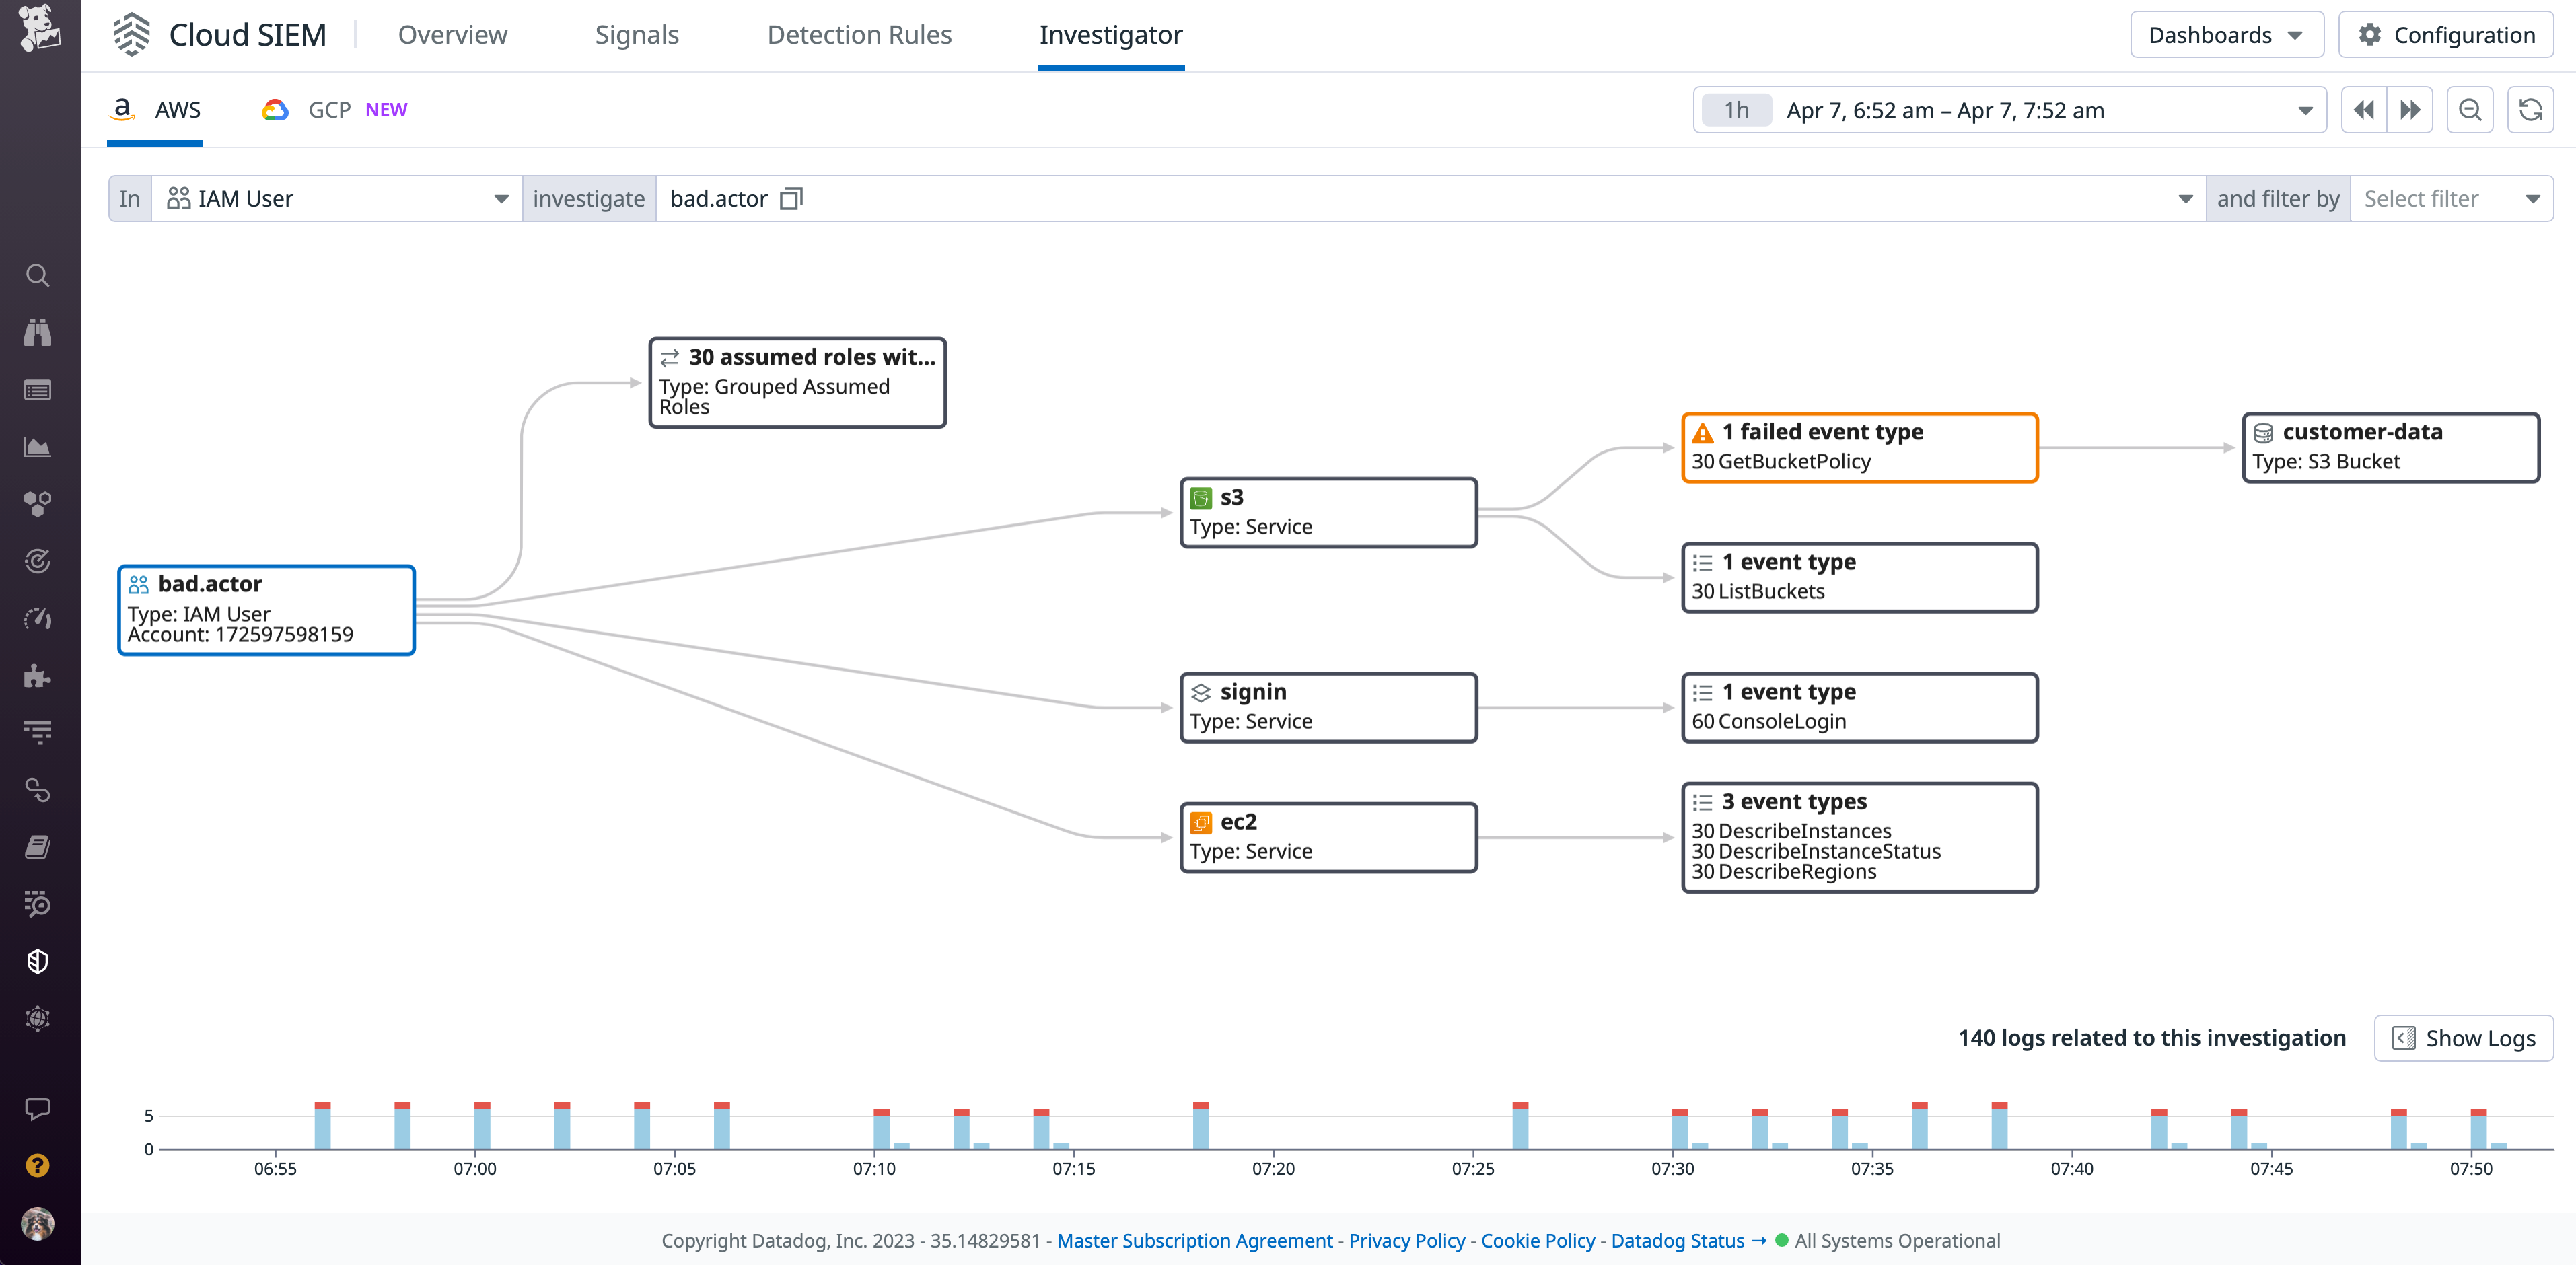Select the charts/metrics graph icon in sidebar
The width and height of the screenshot is (2576, 1265).
click(x=38, y=447)
